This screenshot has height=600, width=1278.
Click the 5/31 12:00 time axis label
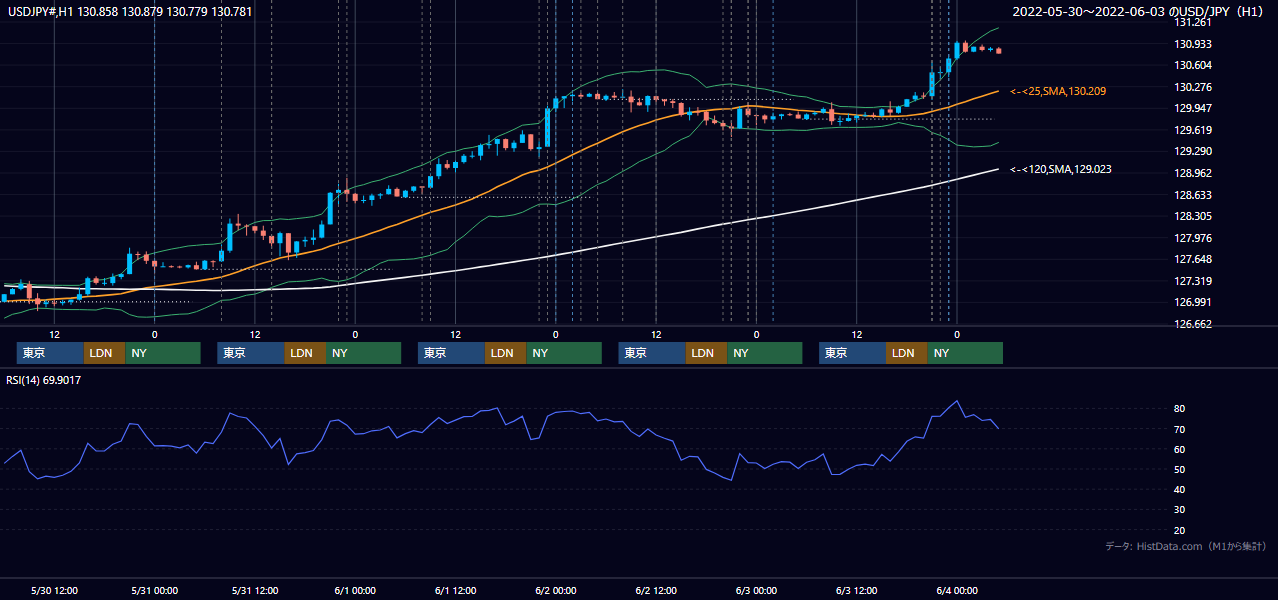pyautogui.click(x=254, y=590)
